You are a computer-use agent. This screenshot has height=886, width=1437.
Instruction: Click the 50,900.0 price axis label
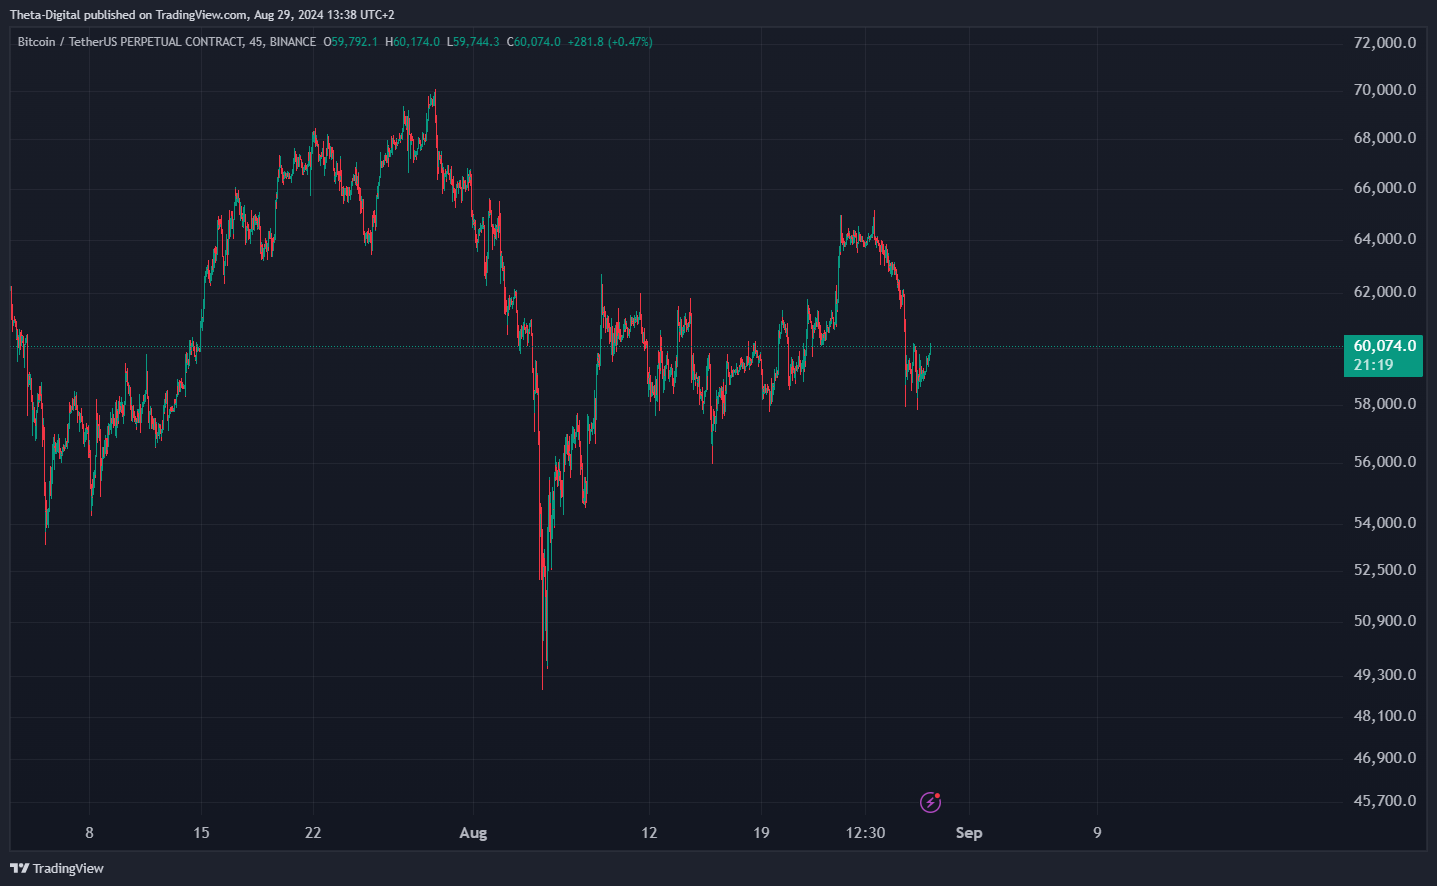(1385, 621)
